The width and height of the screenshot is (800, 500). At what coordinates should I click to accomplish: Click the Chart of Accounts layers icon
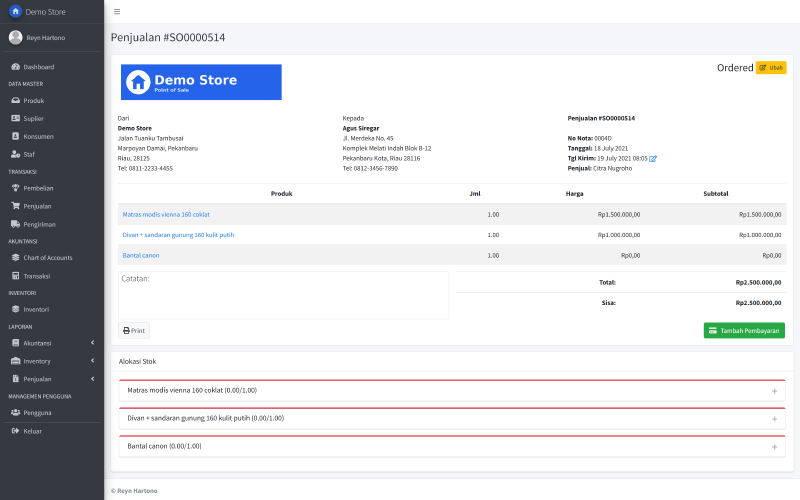[15, 258]
